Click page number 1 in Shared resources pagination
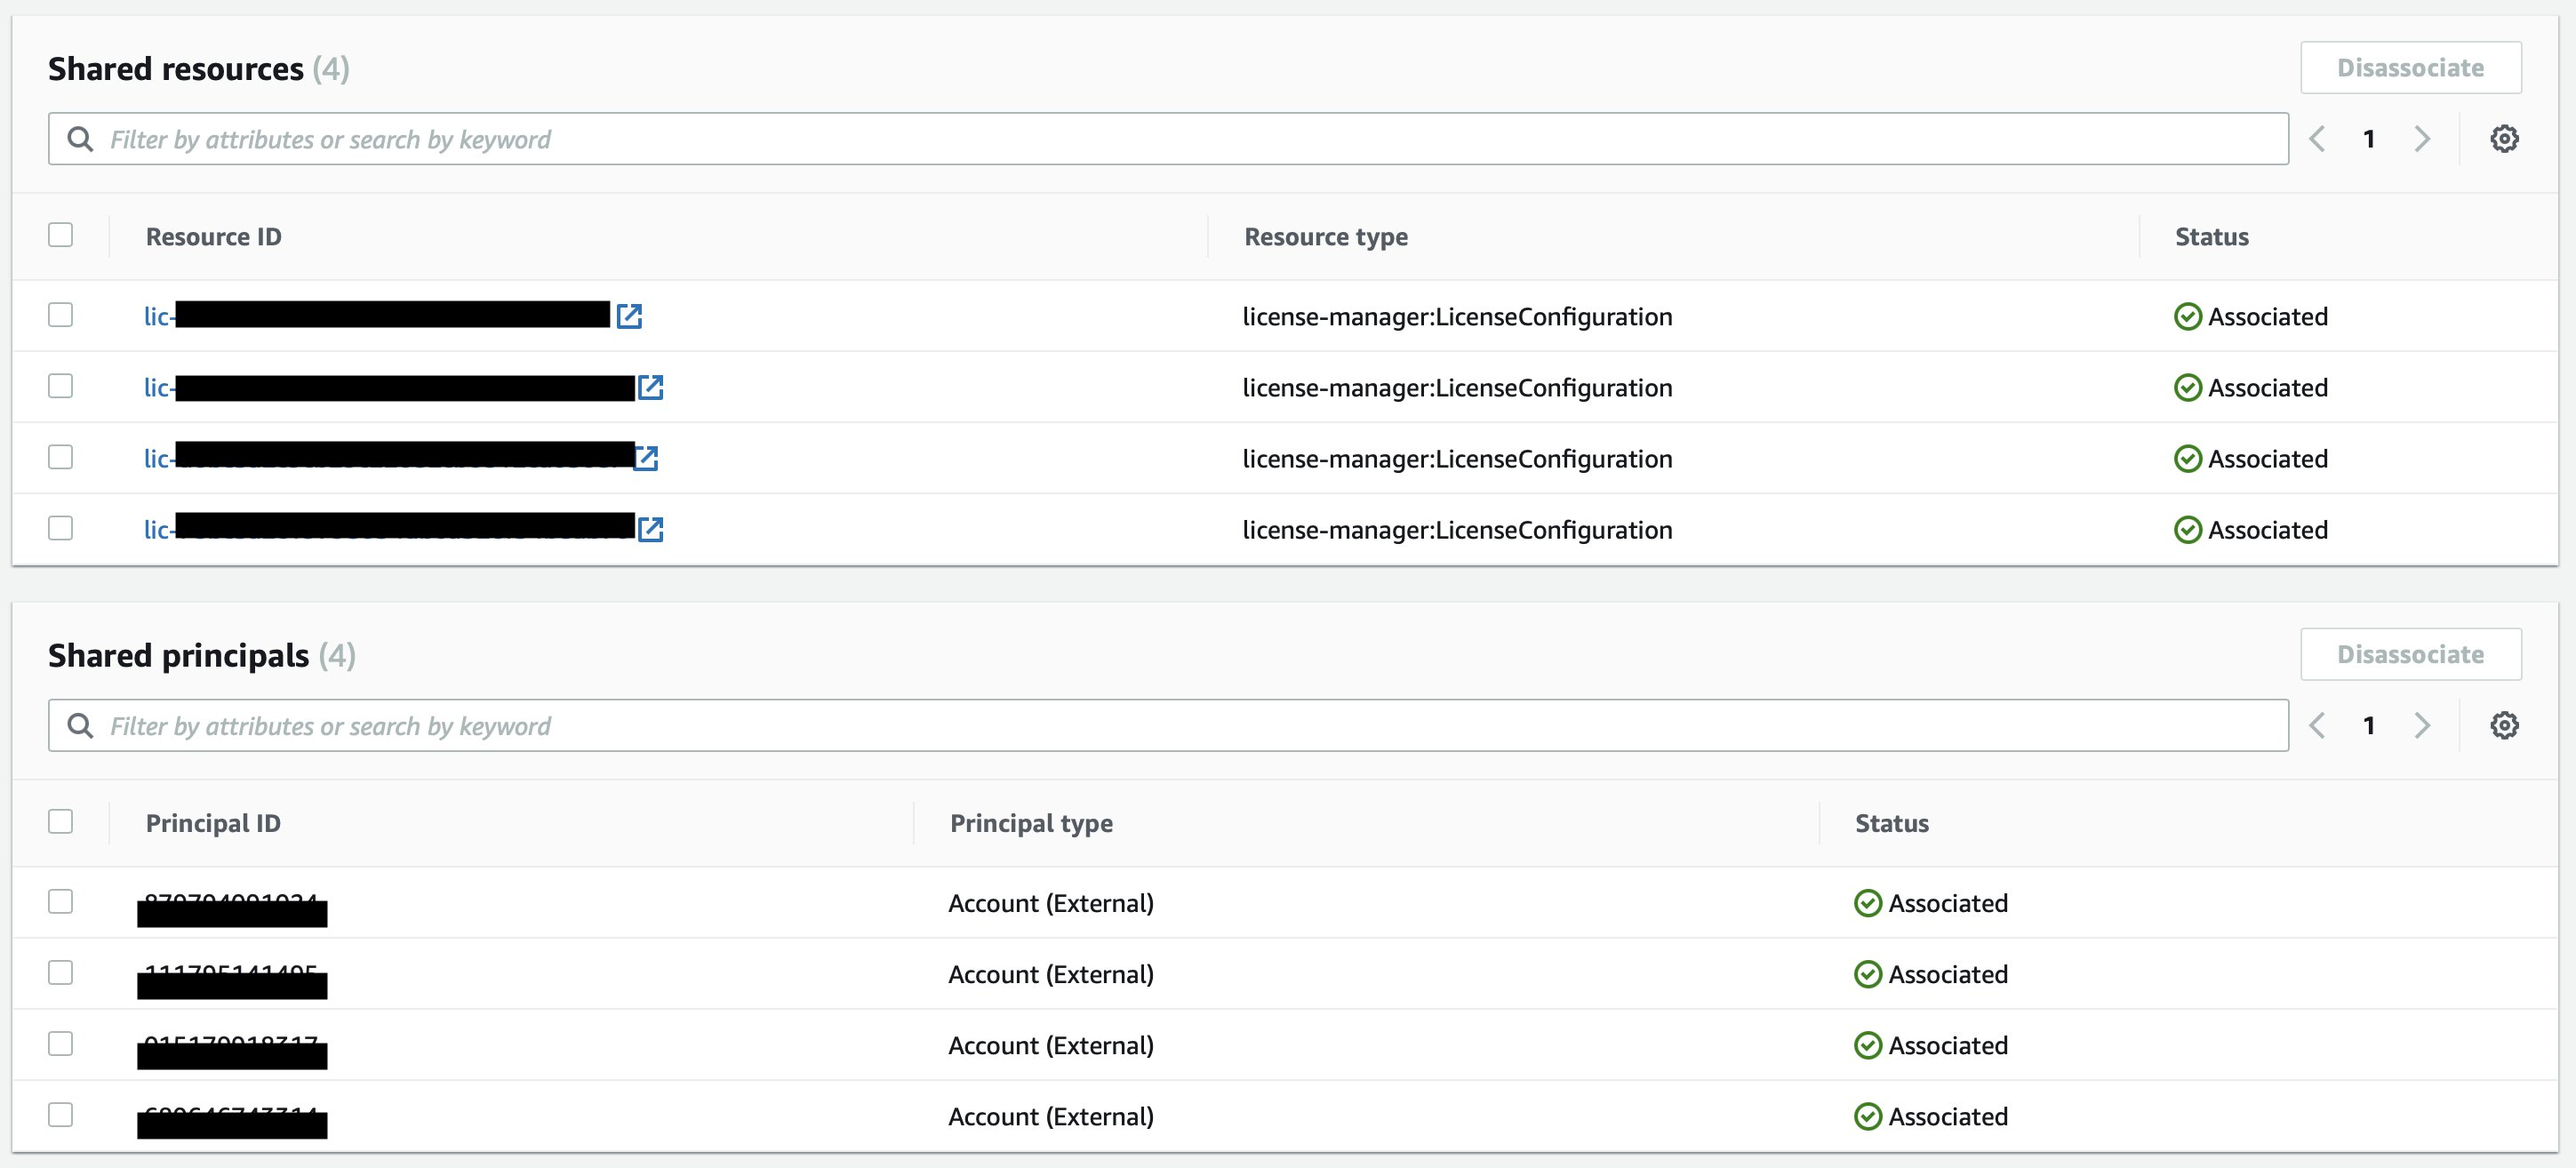 click(x=2369, y=139)
